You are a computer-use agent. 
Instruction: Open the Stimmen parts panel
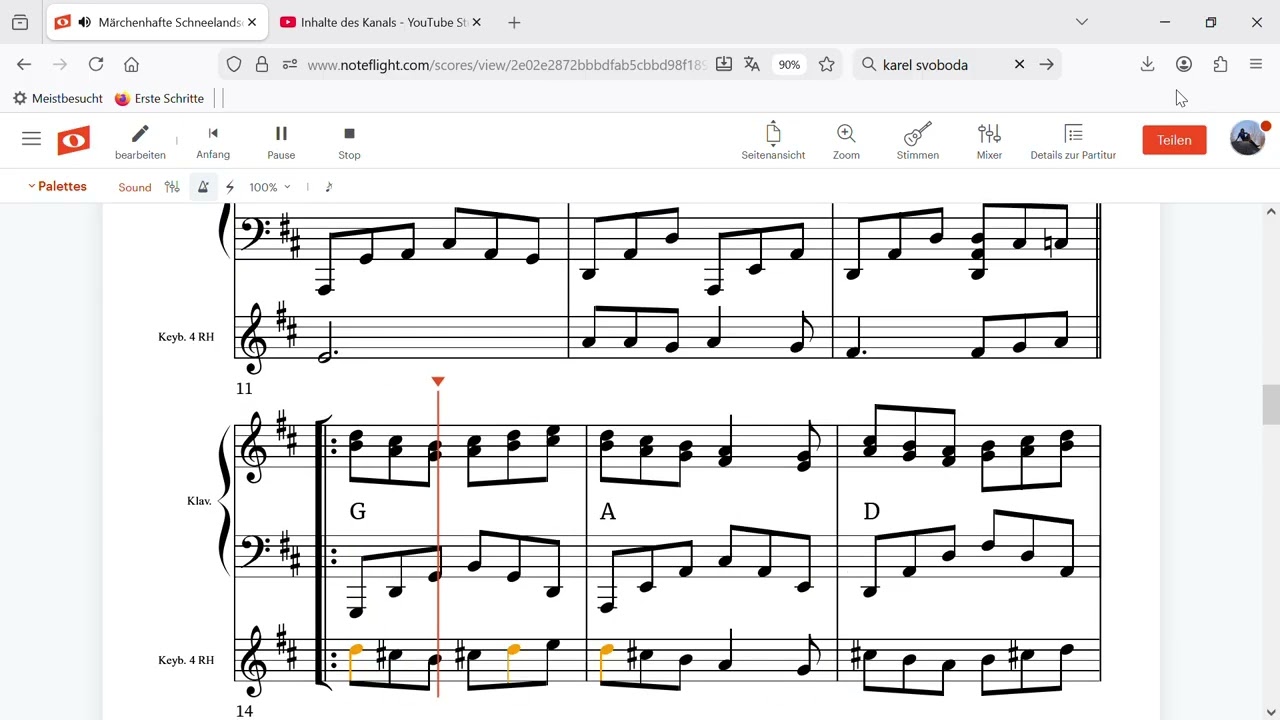[918, 141]
